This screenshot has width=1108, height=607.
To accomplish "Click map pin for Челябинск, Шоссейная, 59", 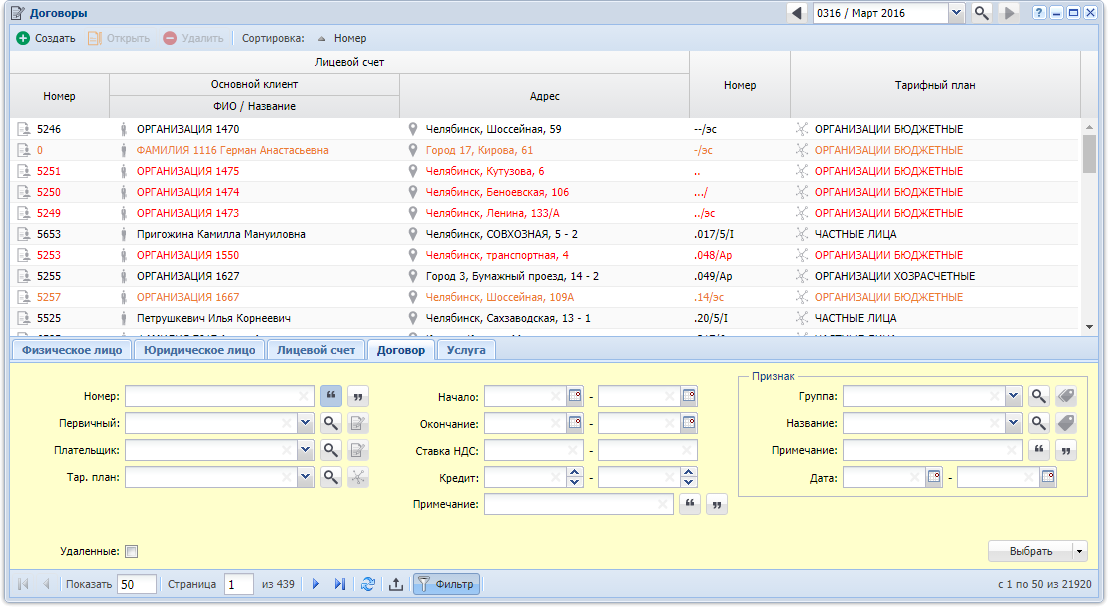I will 413,129.
